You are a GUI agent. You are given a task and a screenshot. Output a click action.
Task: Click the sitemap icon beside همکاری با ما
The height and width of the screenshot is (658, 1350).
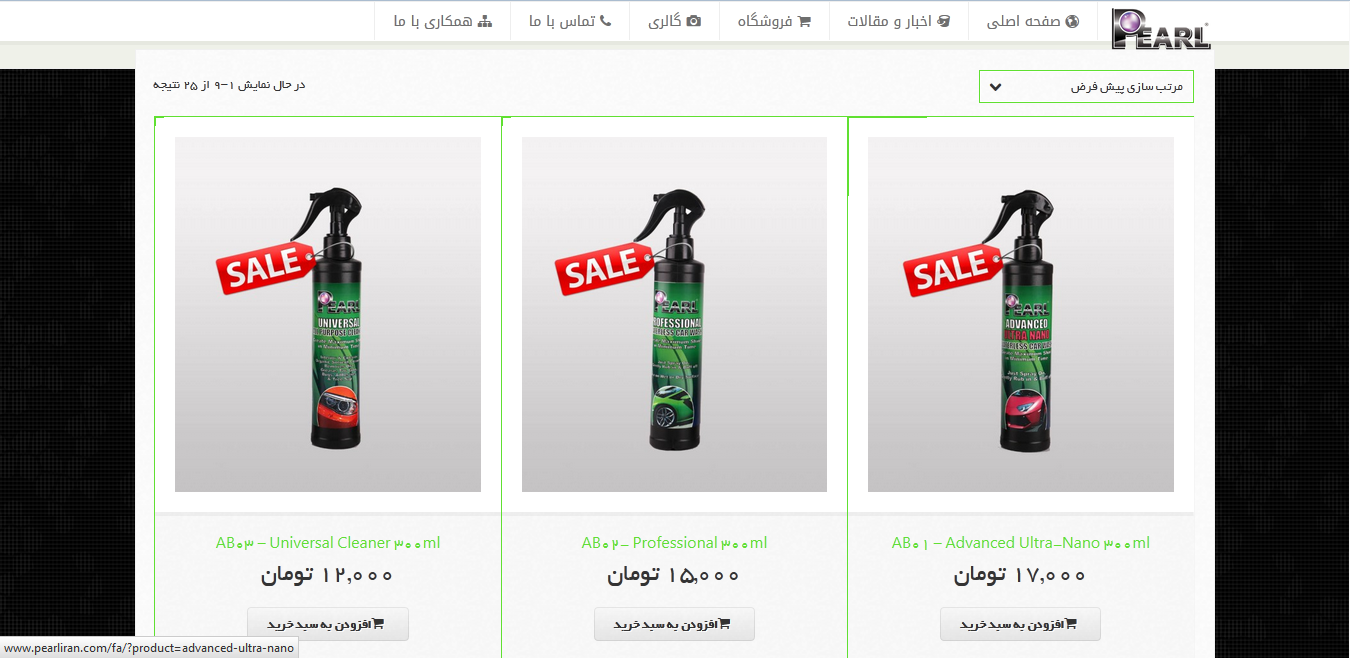click(486, 21)
